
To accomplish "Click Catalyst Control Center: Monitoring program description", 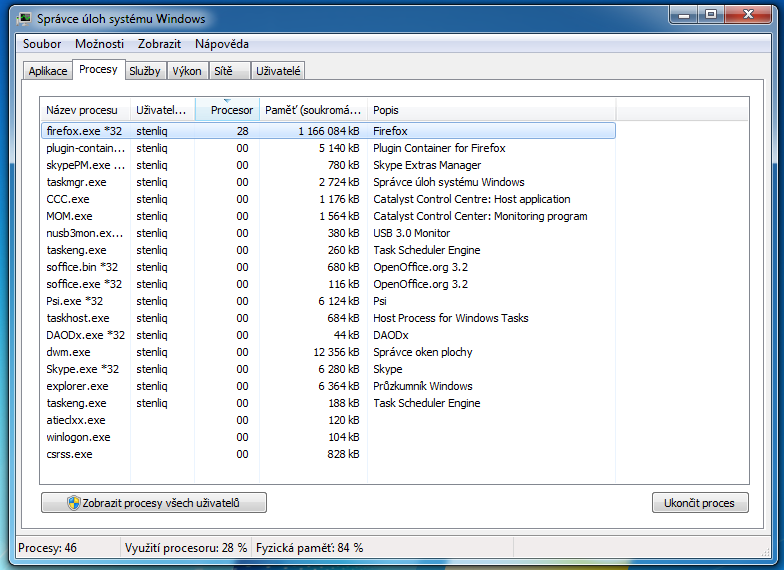I will [x=480, y=216].
